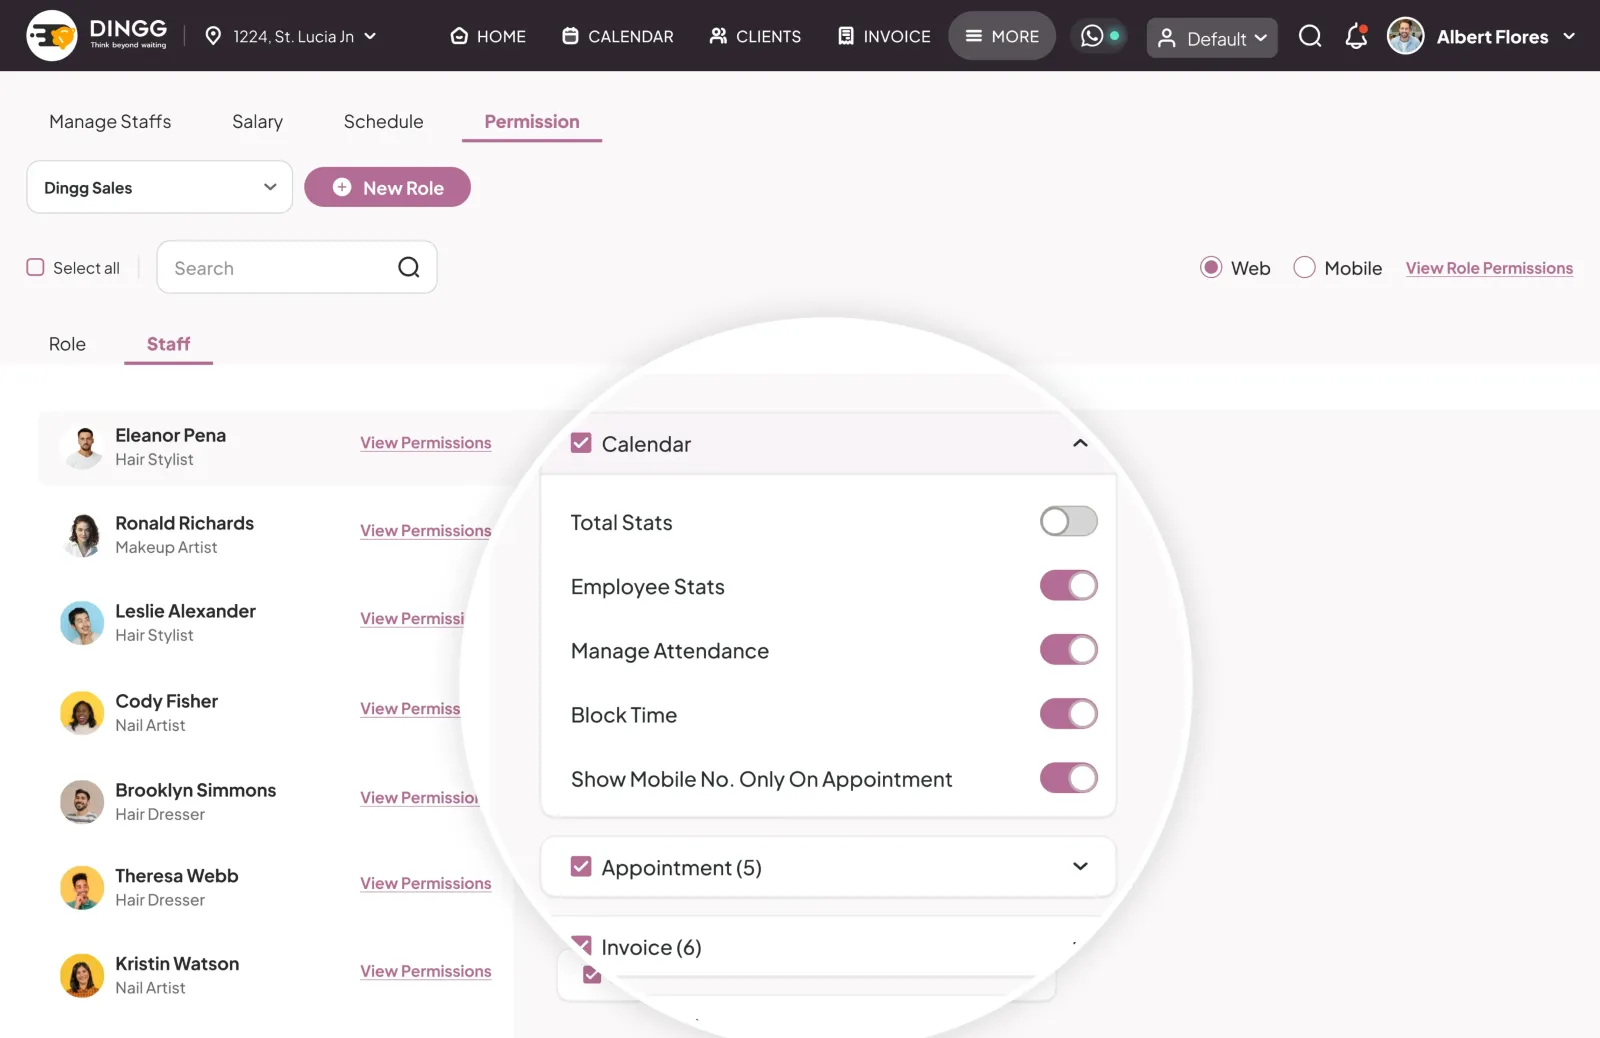This screenshot has width=1600, height=1038.
Task: Open notifications bell icon
Action: (x=1356, y=36)
